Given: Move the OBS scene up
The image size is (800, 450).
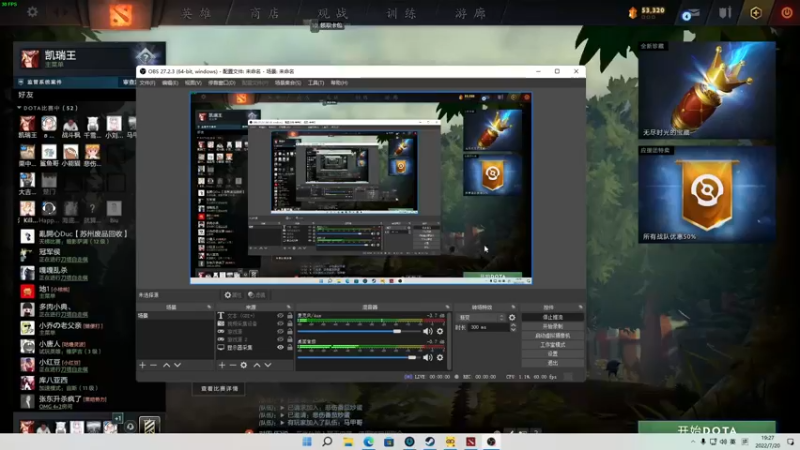Looking at the screenshot, I should 166,365.
